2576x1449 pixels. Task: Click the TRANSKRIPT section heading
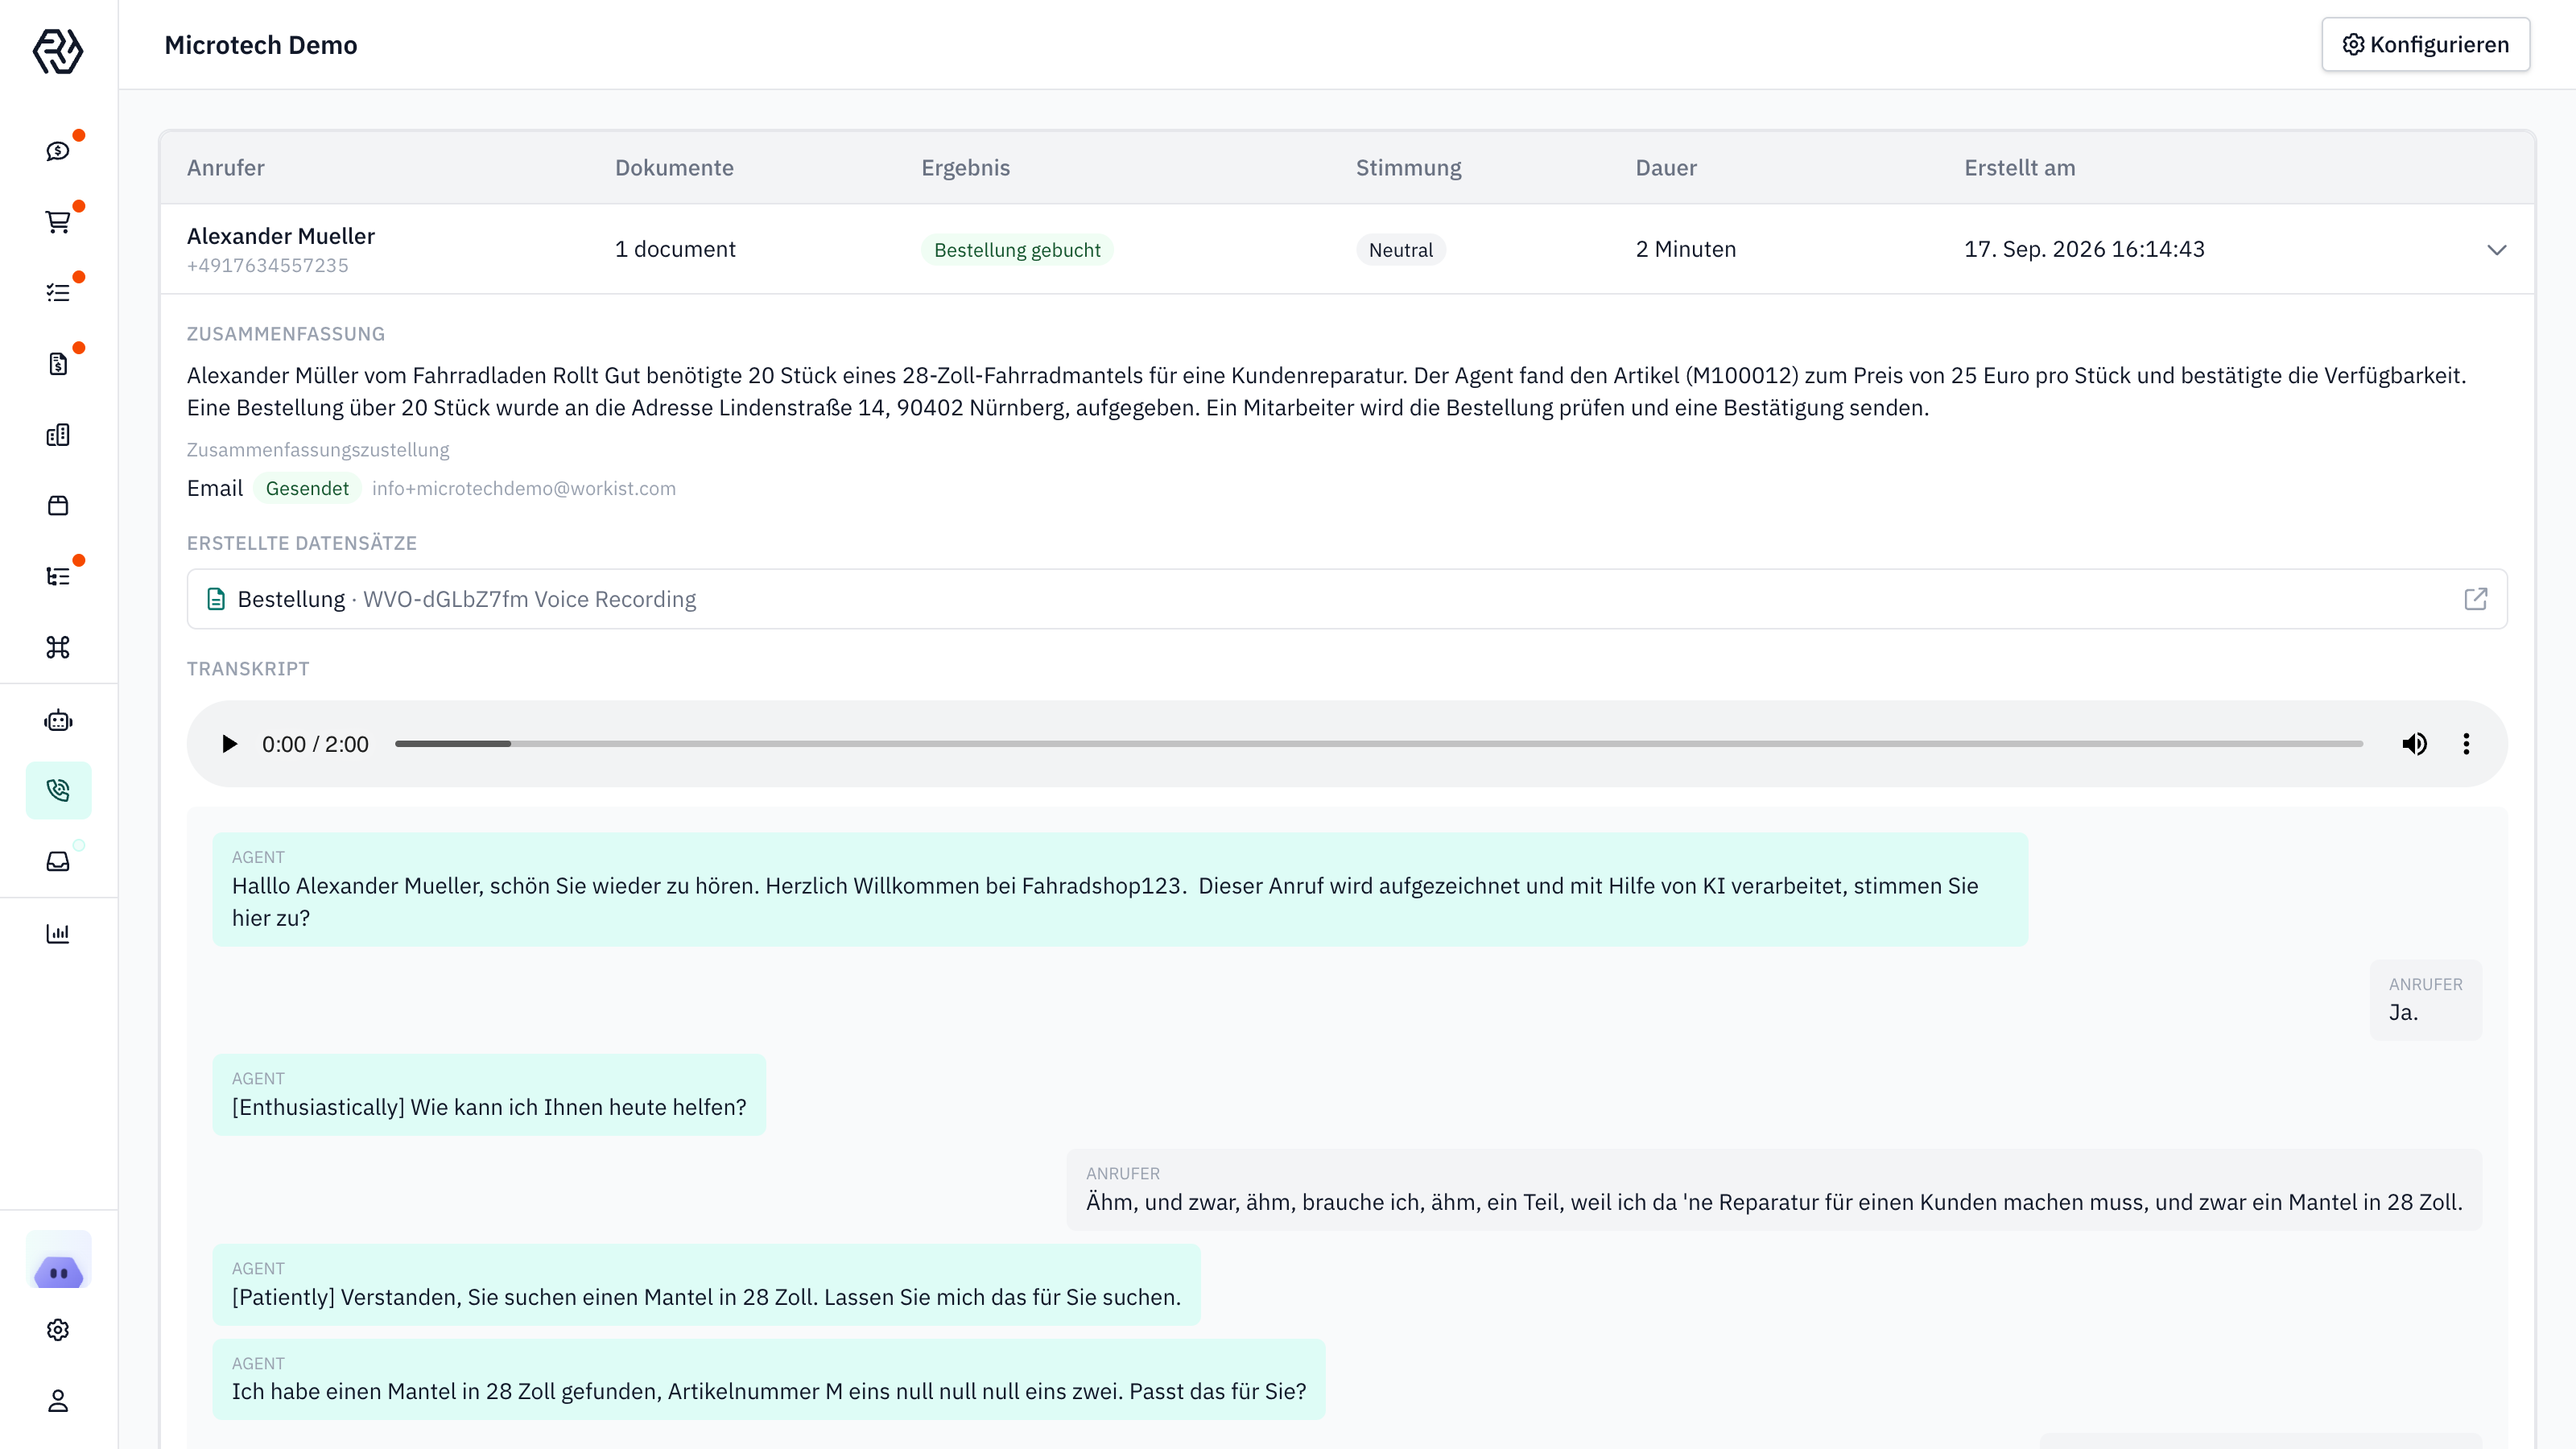(x=248, y=669)
